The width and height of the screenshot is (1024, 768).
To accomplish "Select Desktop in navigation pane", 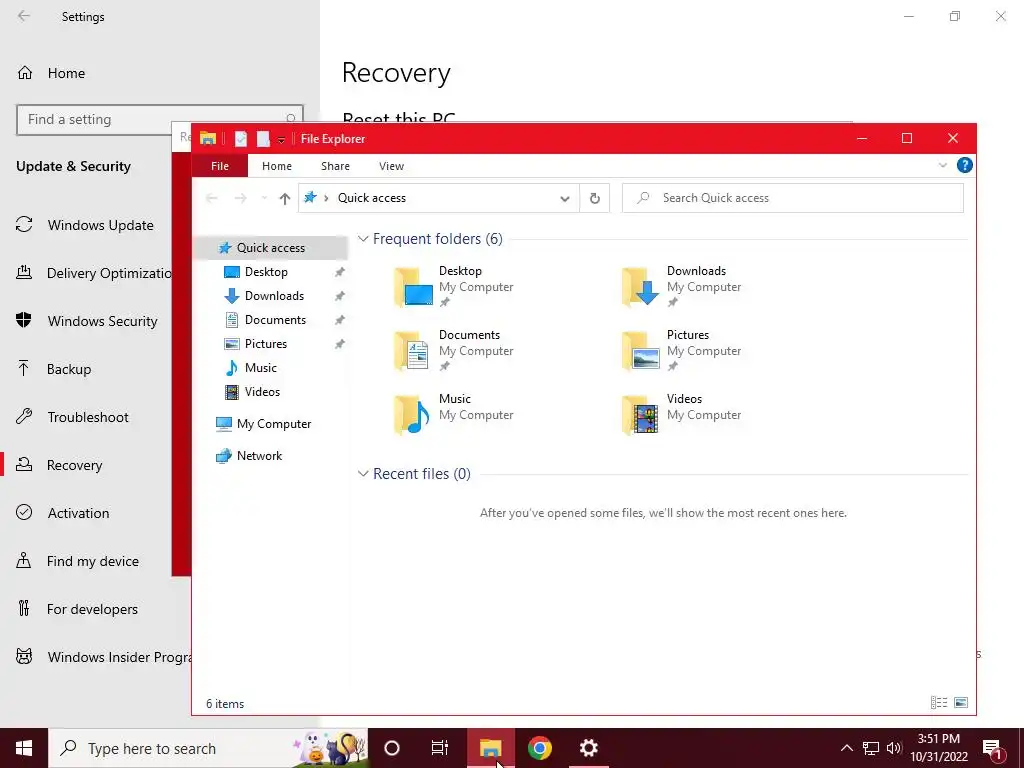I will pos(266,272).
